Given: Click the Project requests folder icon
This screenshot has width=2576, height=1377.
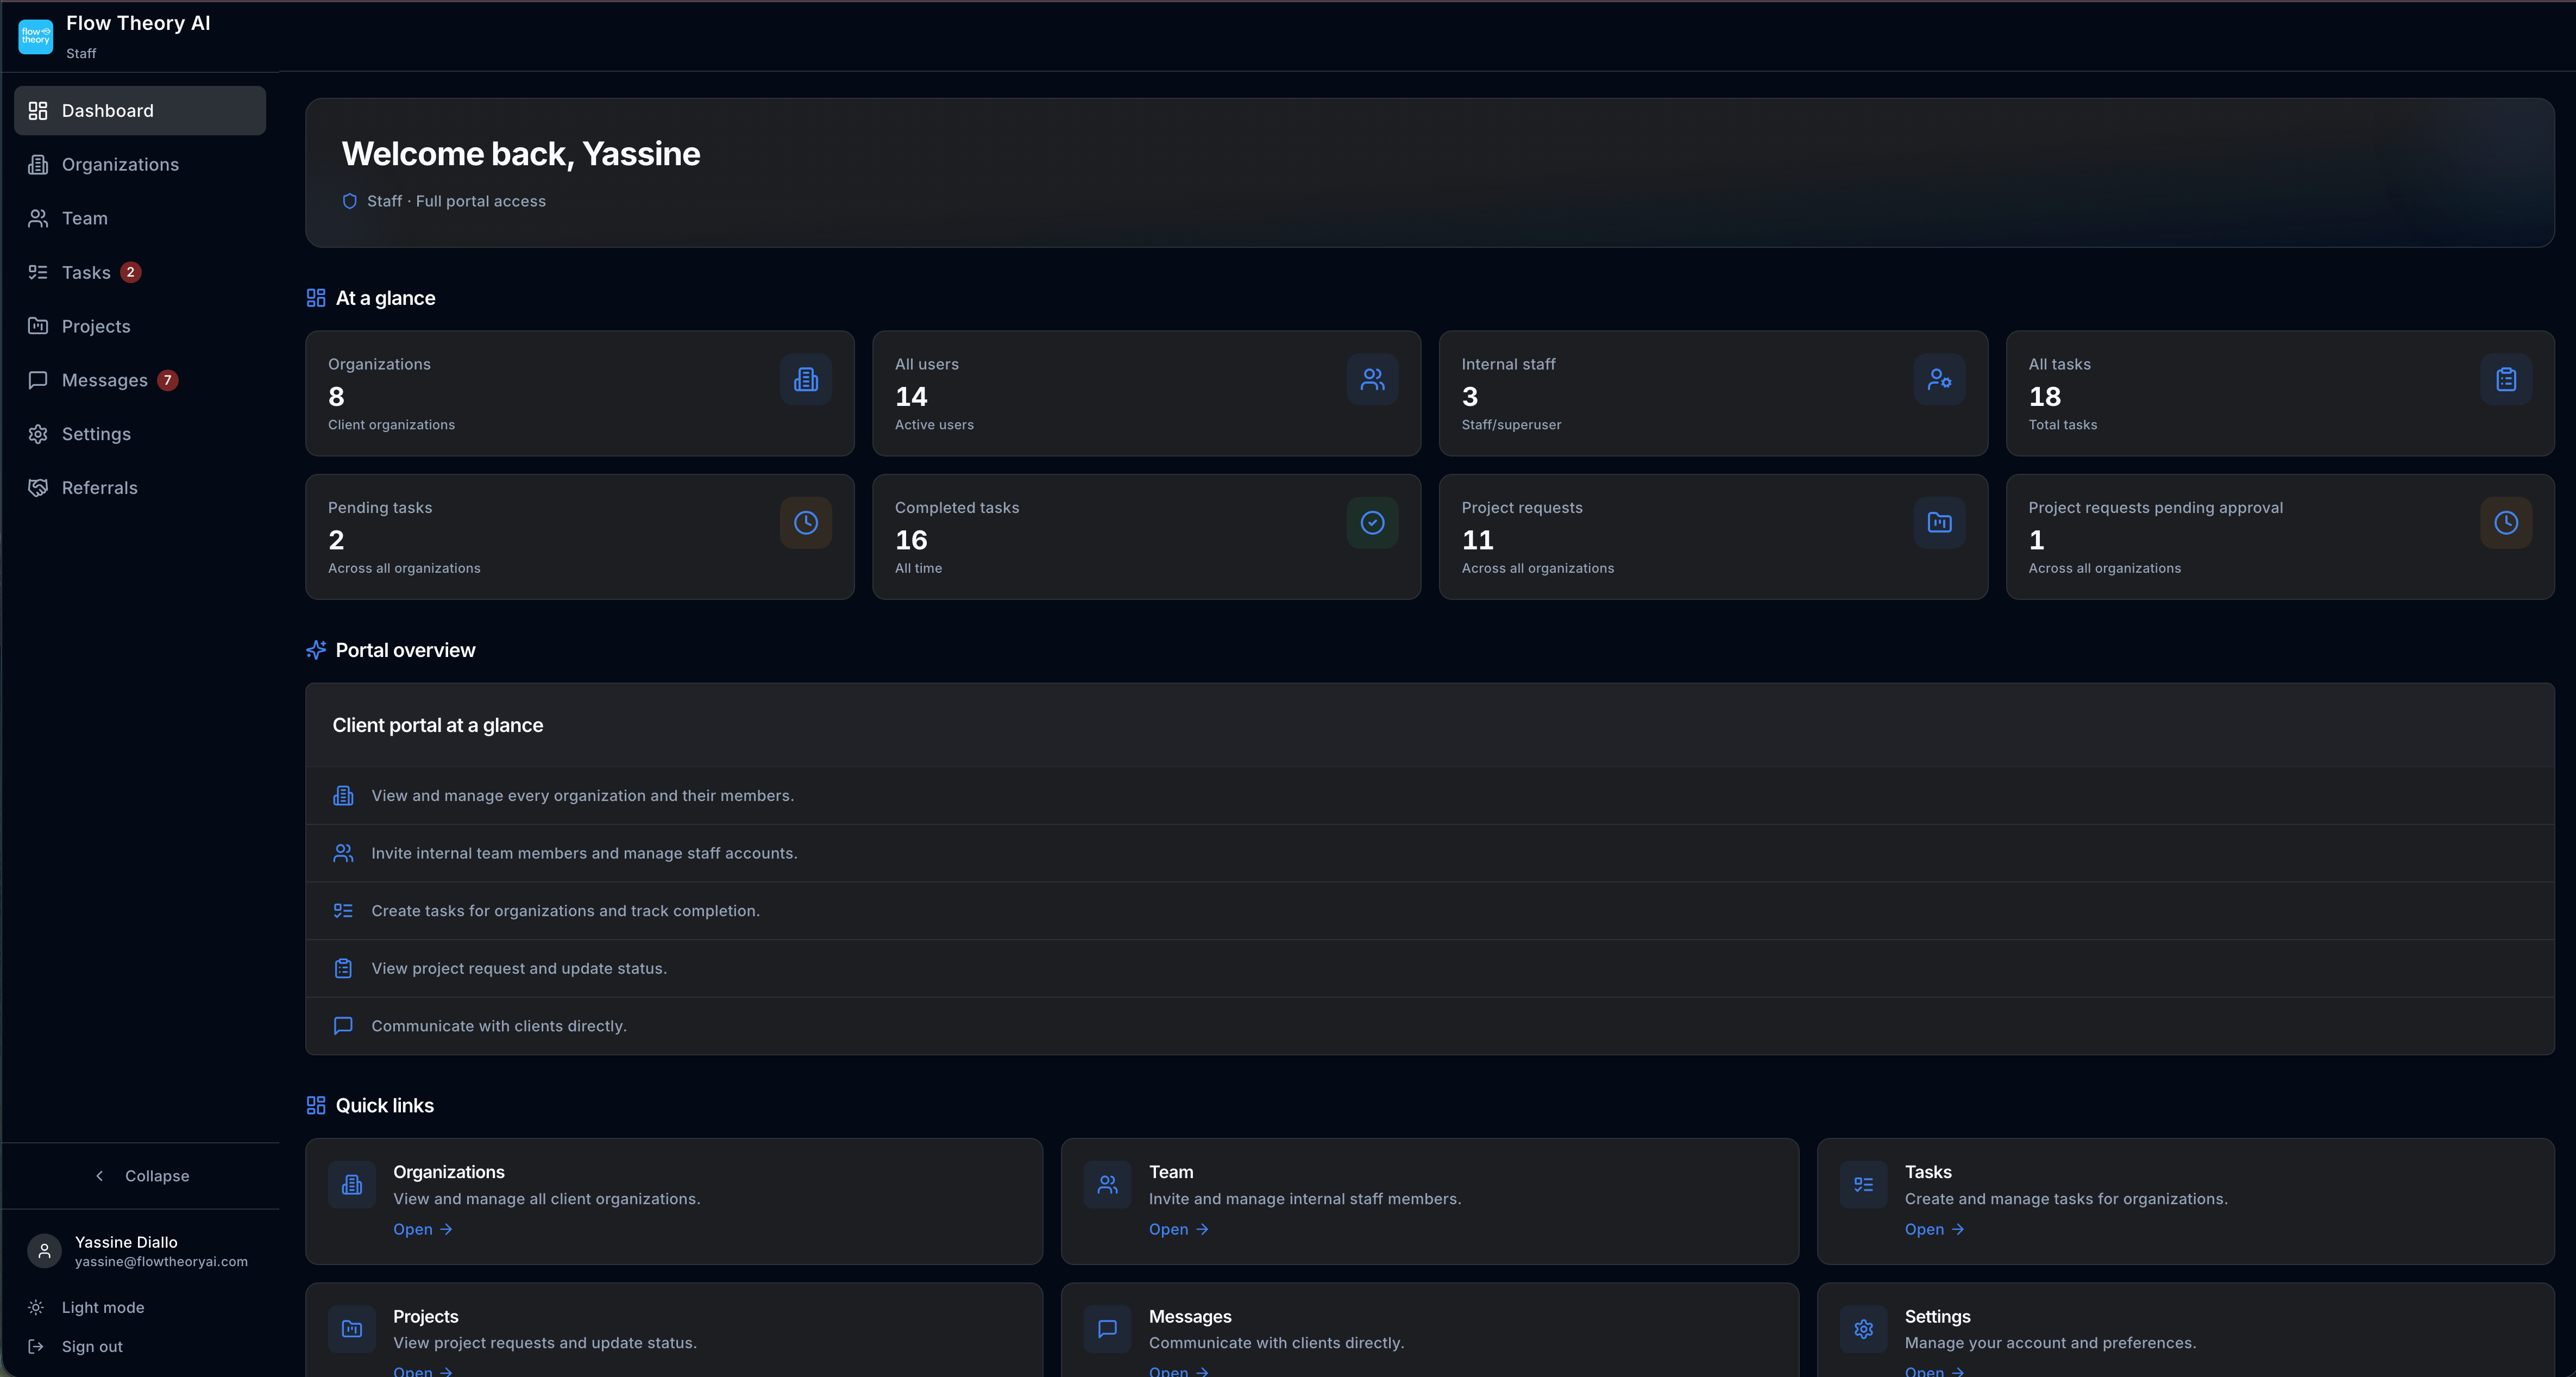Looking at the screenshot, I should pyautogui.click(x=1939, y=522).
